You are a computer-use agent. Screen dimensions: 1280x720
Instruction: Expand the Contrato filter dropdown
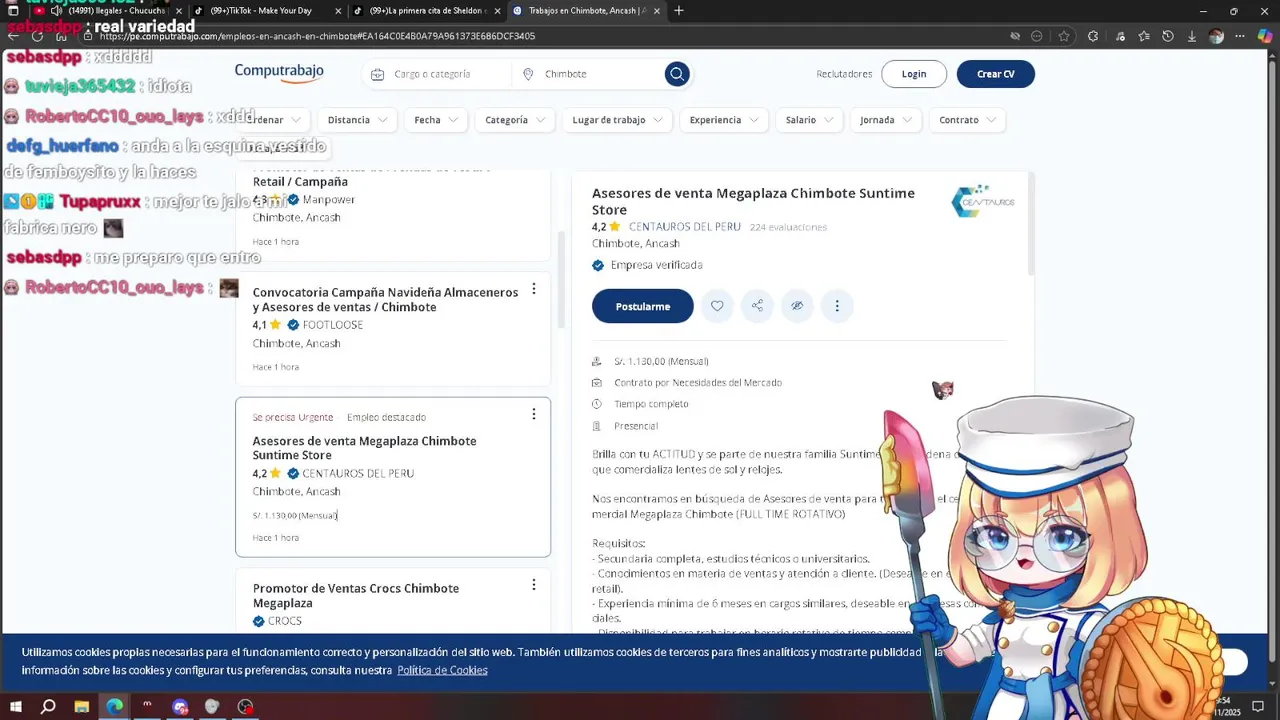967,120
